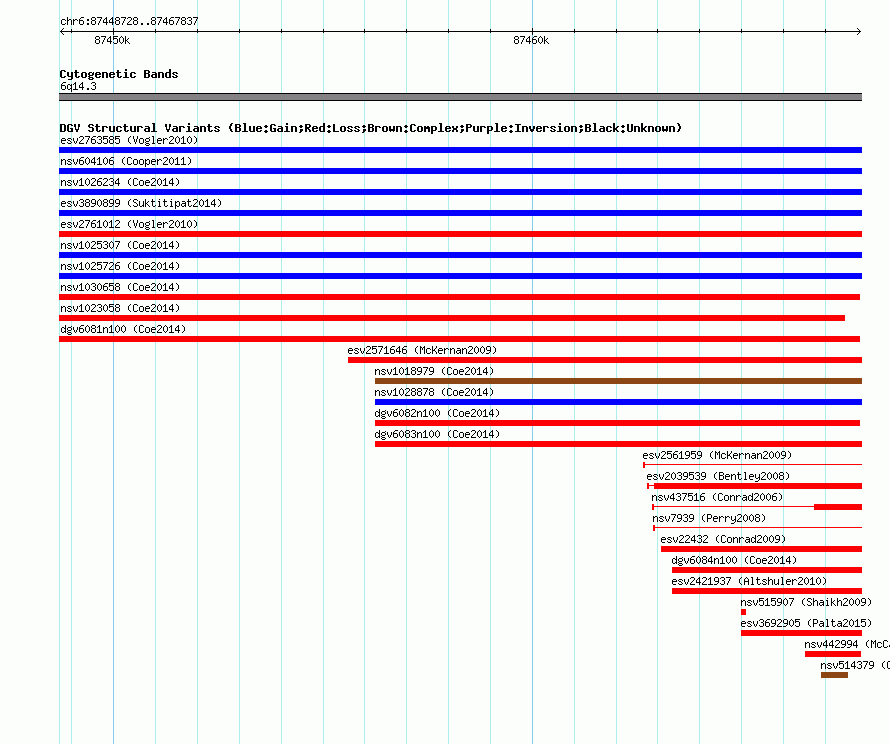
Task: Click the red bar under nsv442994
Action: 833,654
